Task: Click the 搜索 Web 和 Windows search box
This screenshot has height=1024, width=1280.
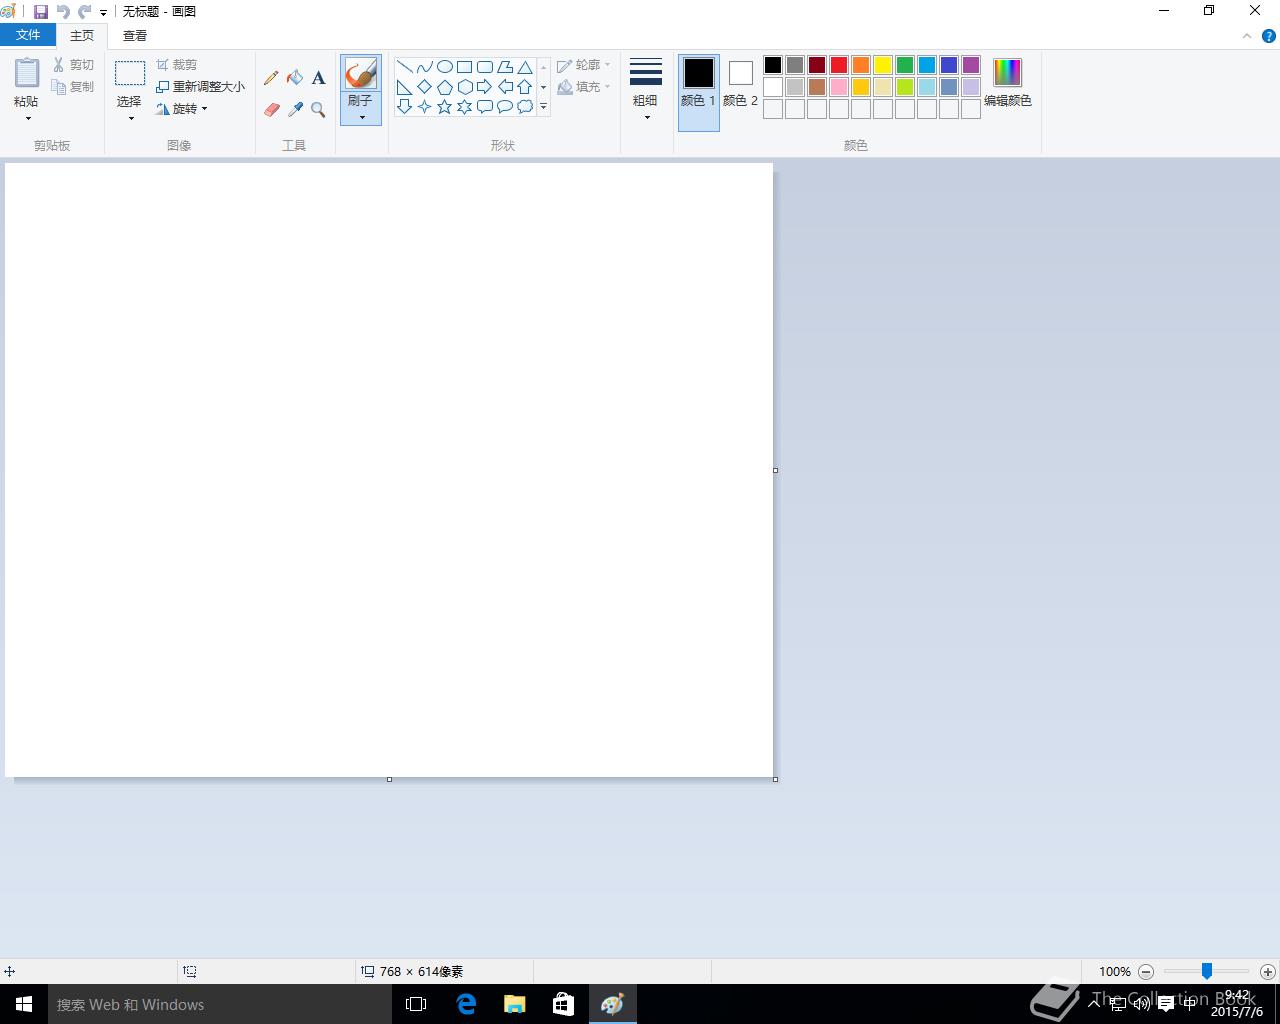Action: (x=220, y=1004)
